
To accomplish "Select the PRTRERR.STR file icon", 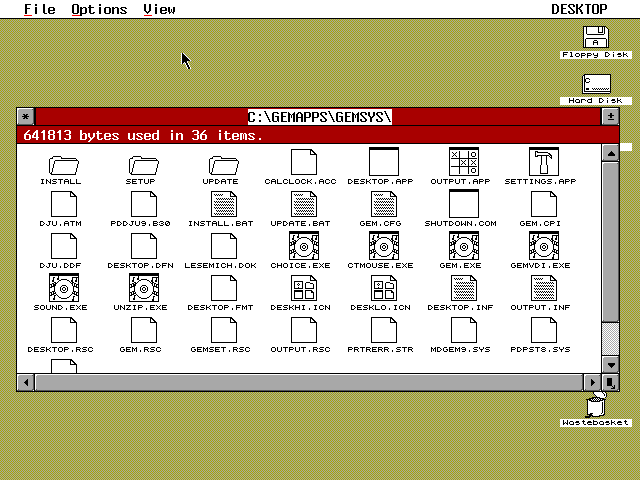I will (x=384, y=330).
